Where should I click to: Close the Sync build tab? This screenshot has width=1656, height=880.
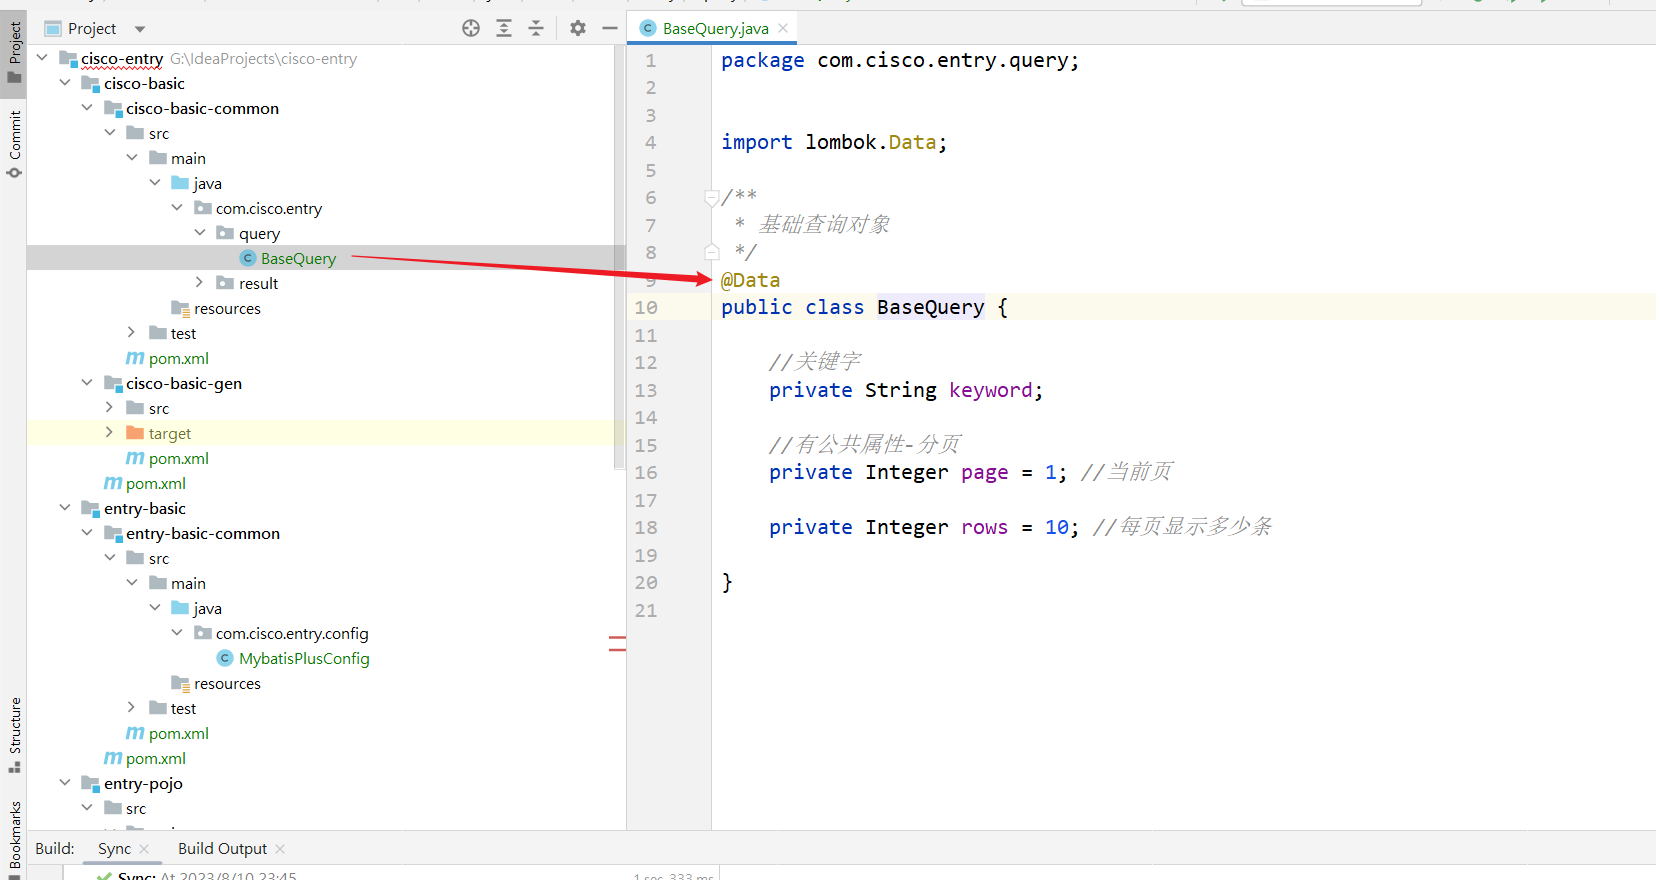pyautogui.click(x=144, y=848)
